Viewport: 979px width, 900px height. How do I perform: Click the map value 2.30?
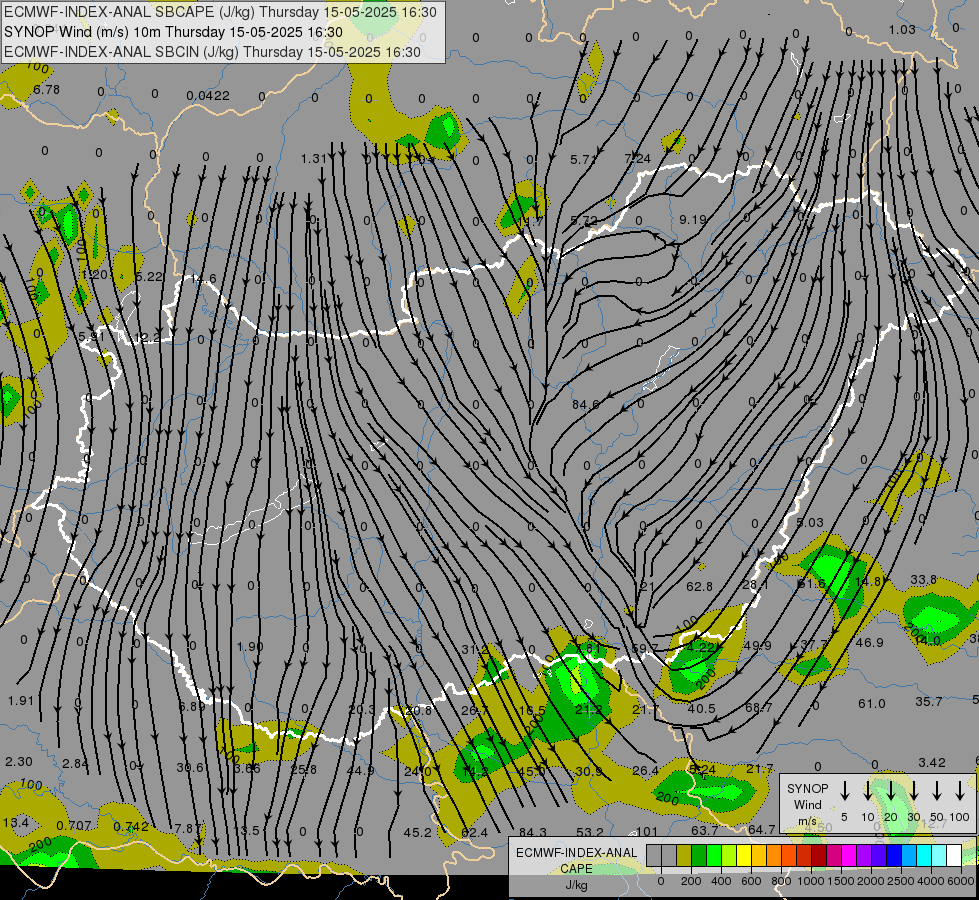19,761
